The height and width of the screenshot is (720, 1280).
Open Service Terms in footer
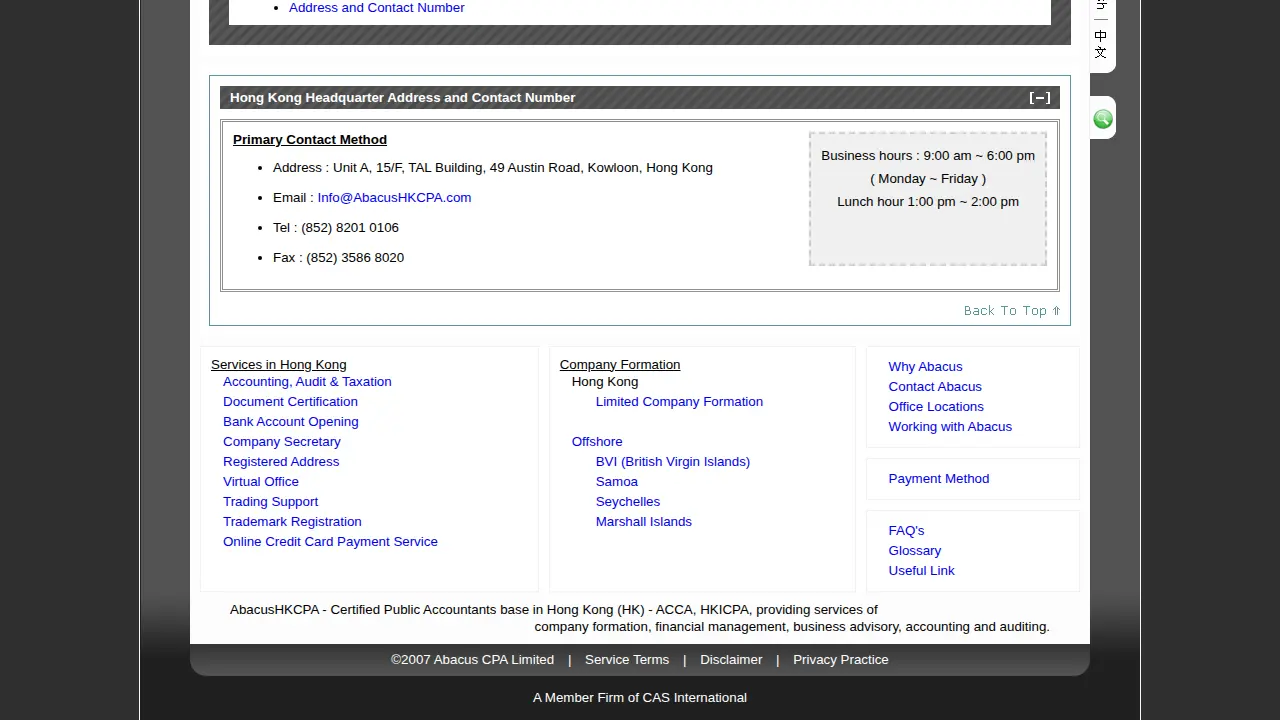tap(627, 660)
